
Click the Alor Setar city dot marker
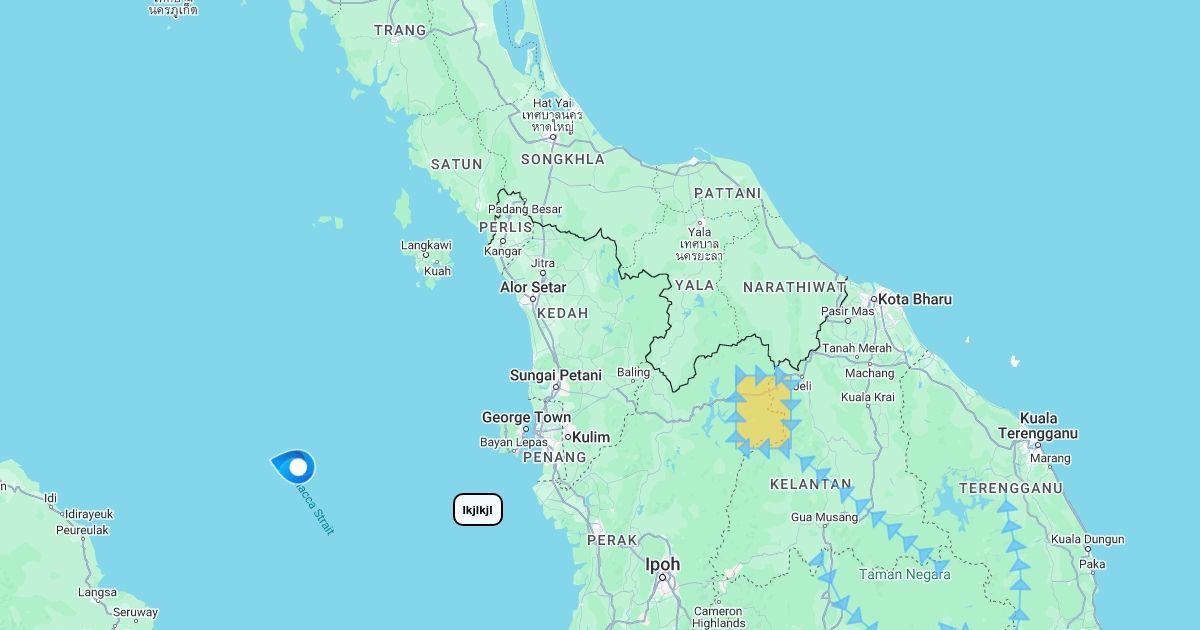coord(534,299)
